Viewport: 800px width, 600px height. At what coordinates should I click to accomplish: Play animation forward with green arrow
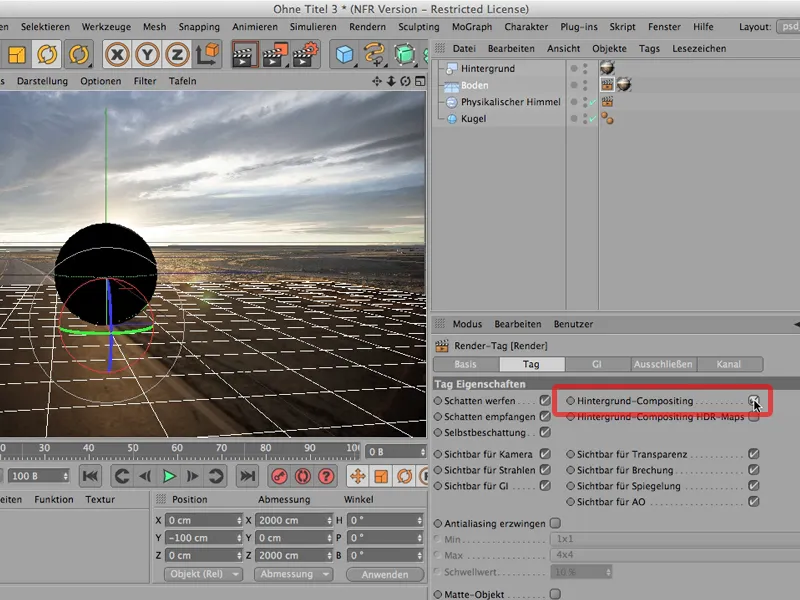[x=169, y=476]
